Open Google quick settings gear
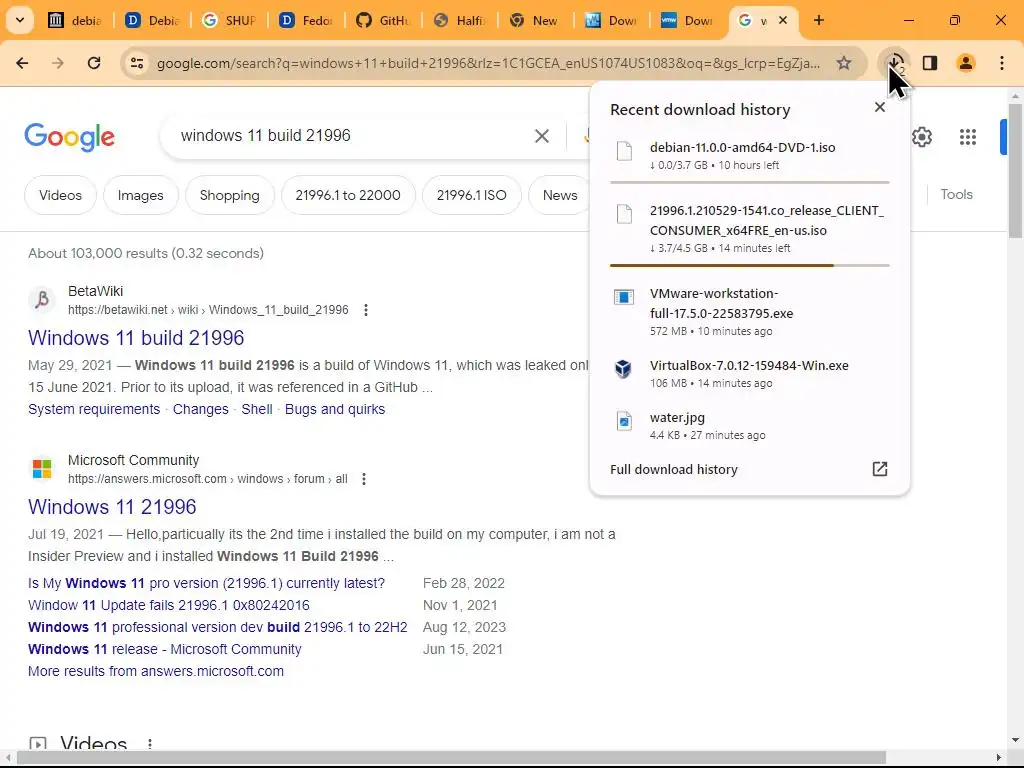 point(921,136)
